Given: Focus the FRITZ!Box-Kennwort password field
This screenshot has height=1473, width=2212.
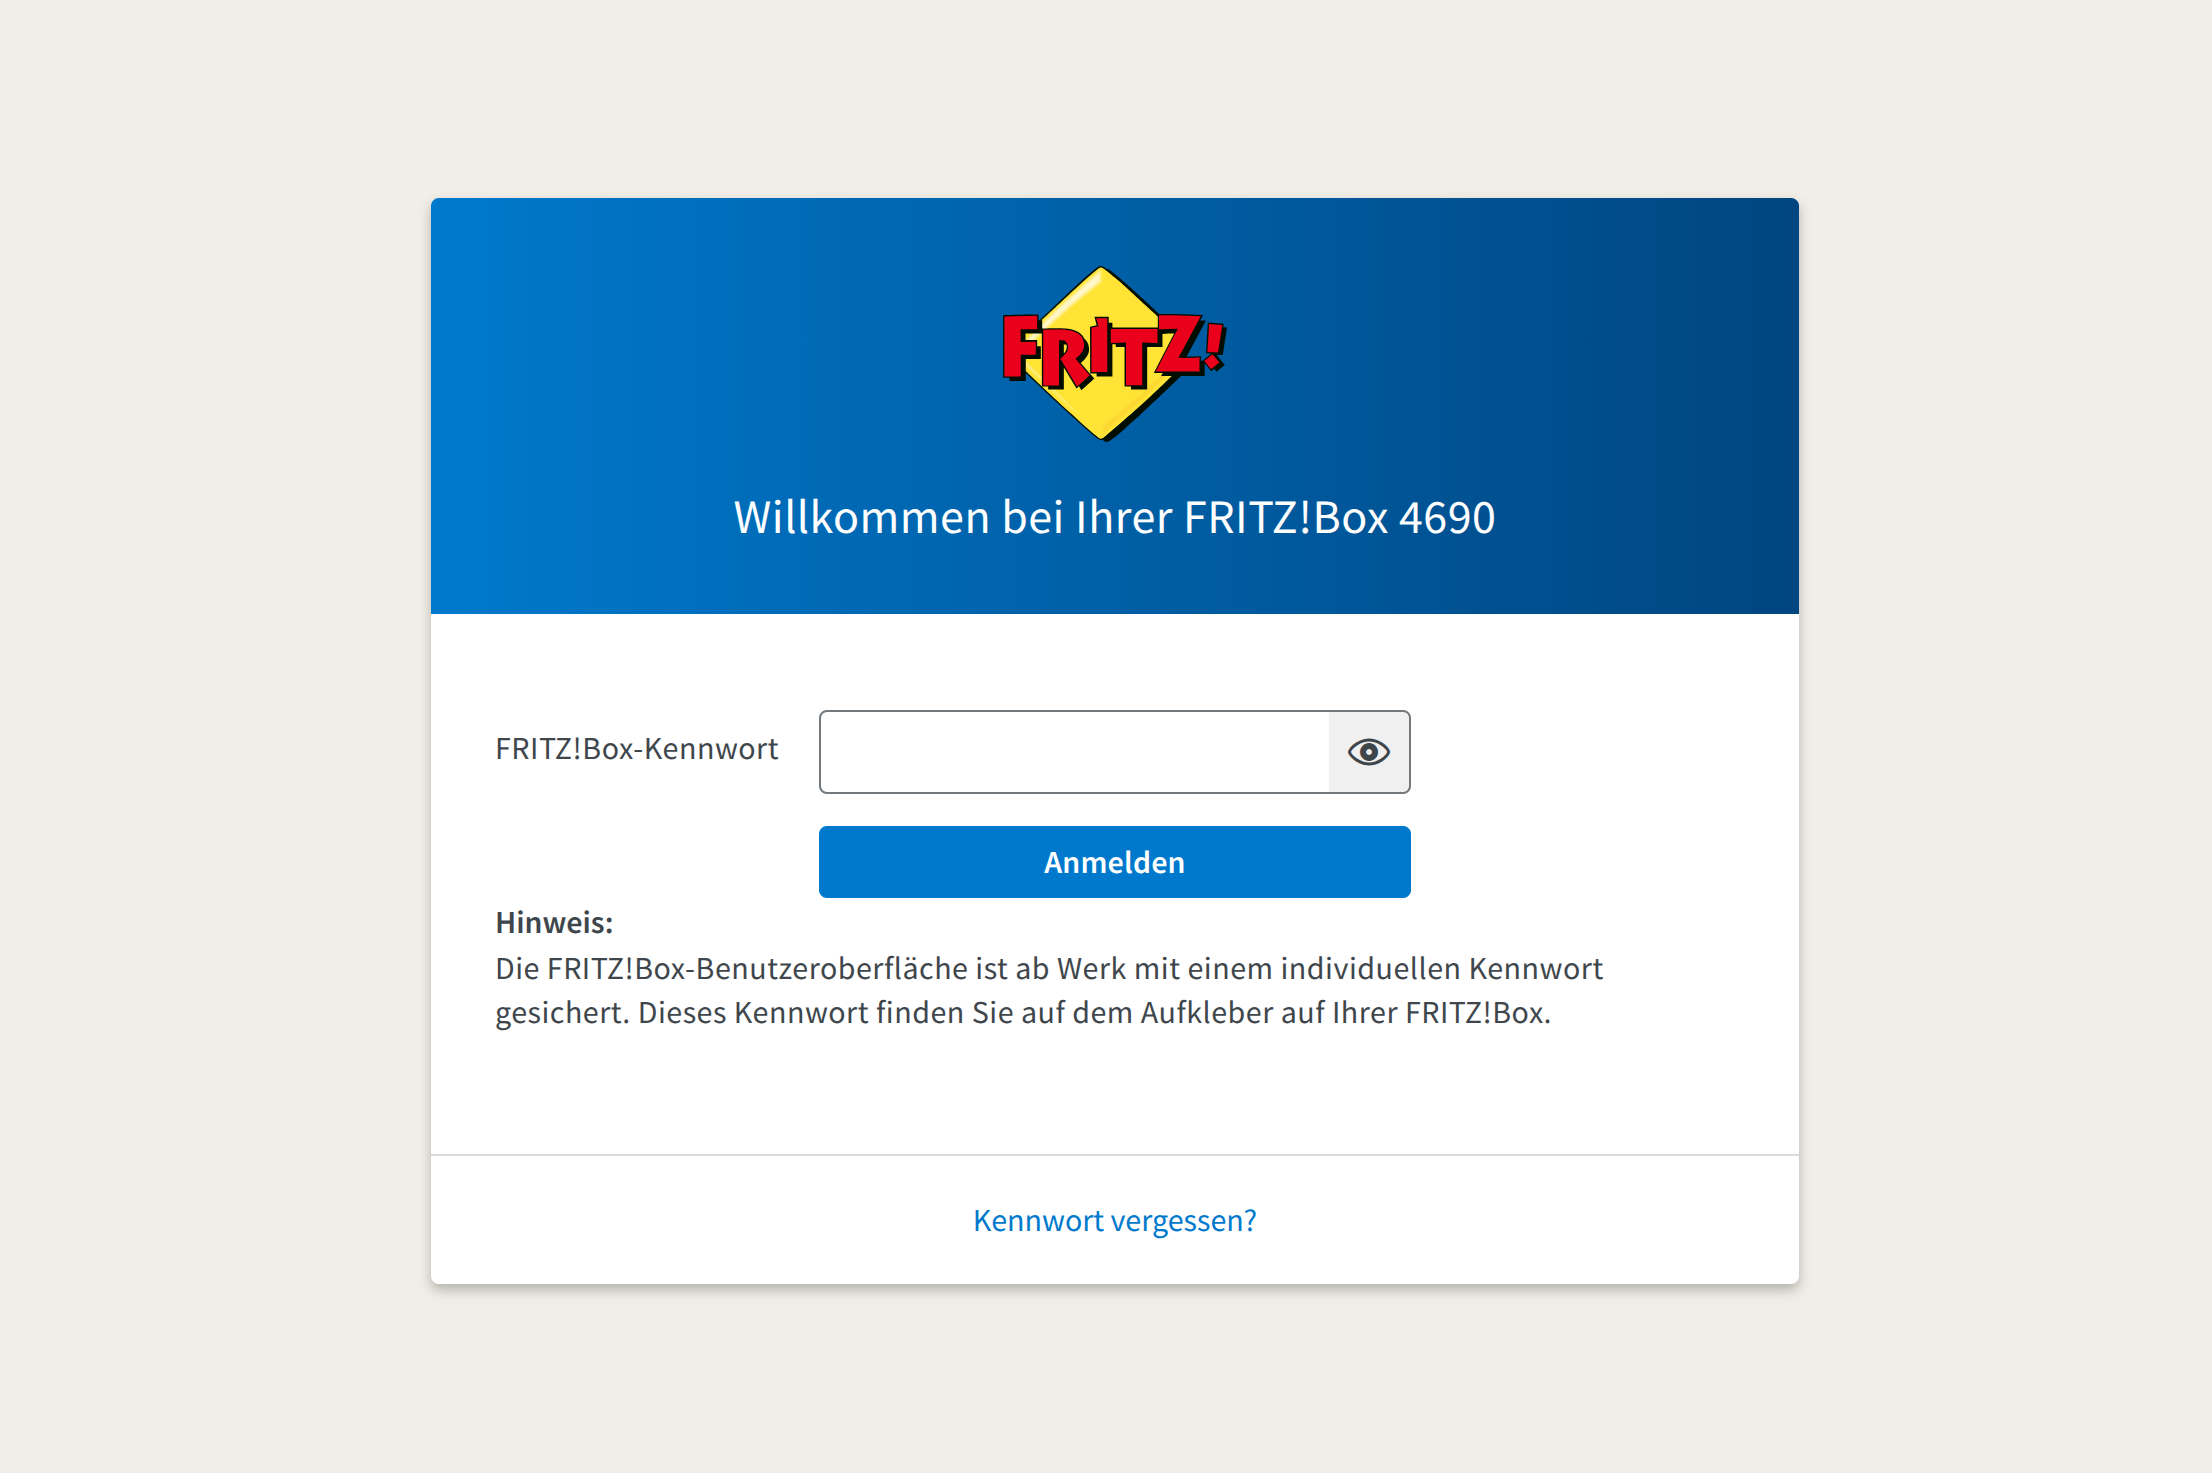Looking at the screenshot, I should [1074, 752].
